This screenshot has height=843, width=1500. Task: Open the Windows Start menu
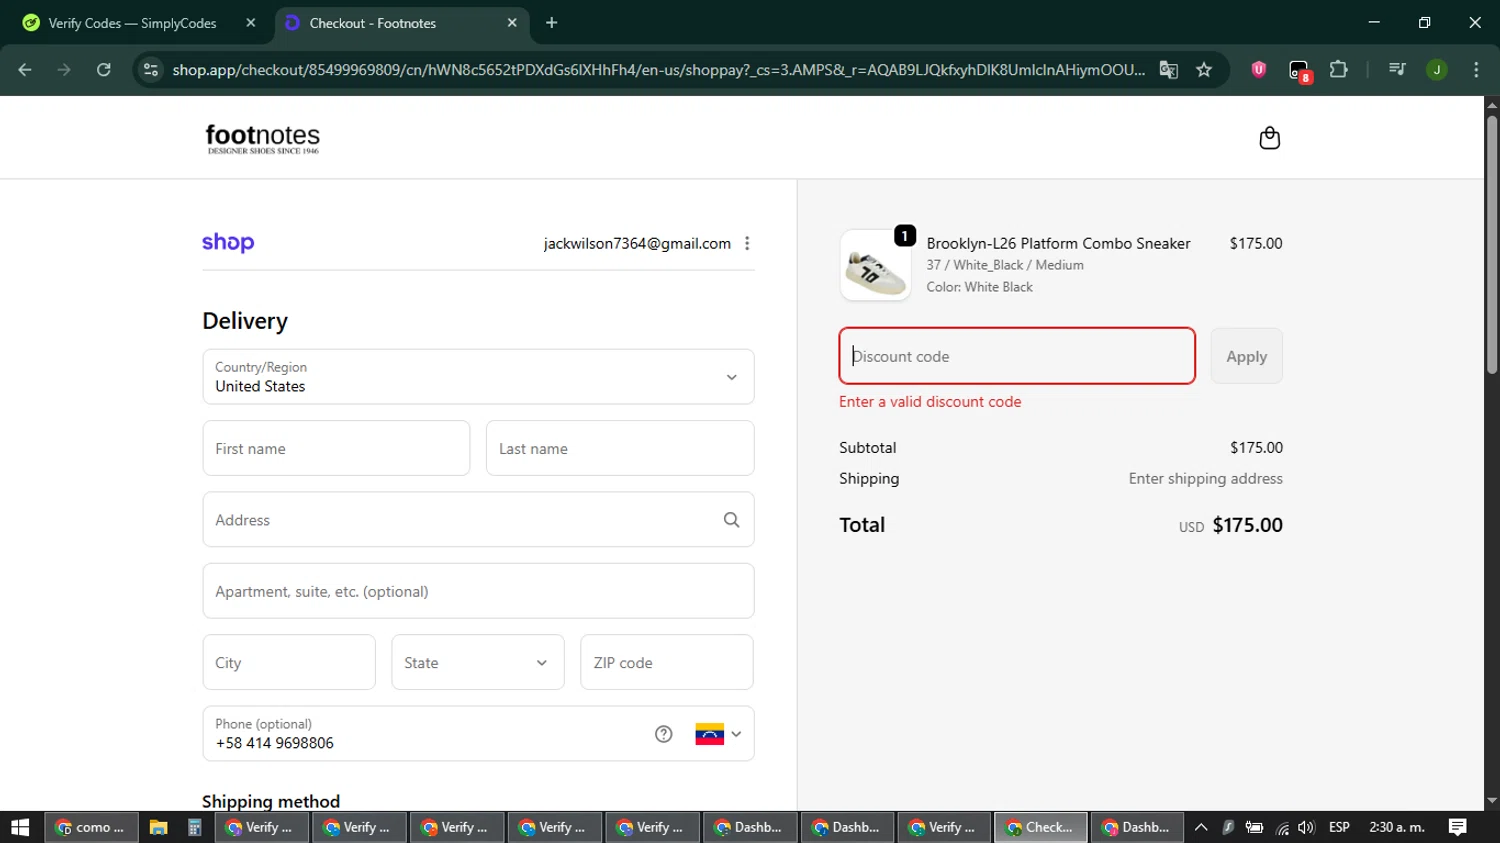click(20, 827)
